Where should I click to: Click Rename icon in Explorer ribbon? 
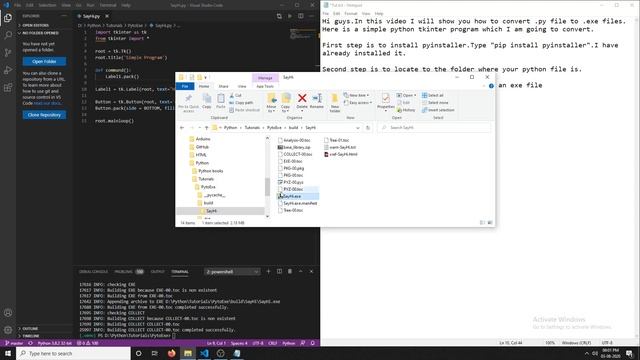click(x=317, y=101)
